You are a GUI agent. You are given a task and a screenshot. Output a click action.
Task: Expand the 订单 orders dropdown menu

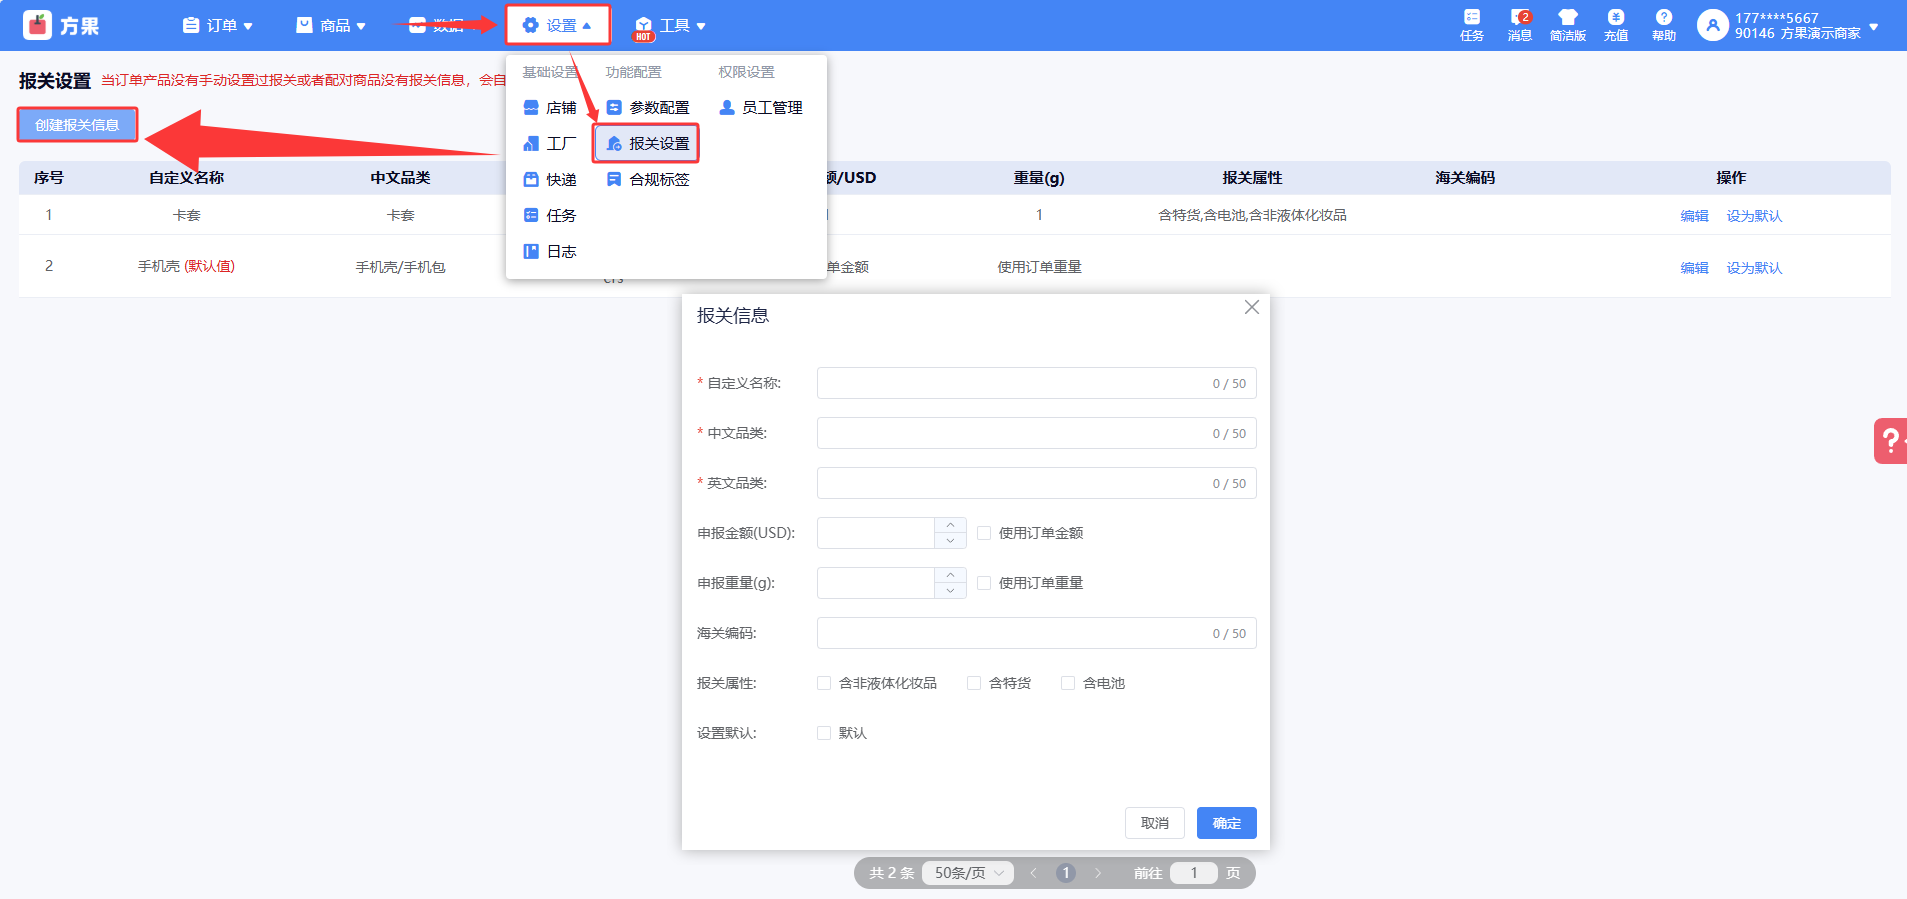[x=218, y=26]
